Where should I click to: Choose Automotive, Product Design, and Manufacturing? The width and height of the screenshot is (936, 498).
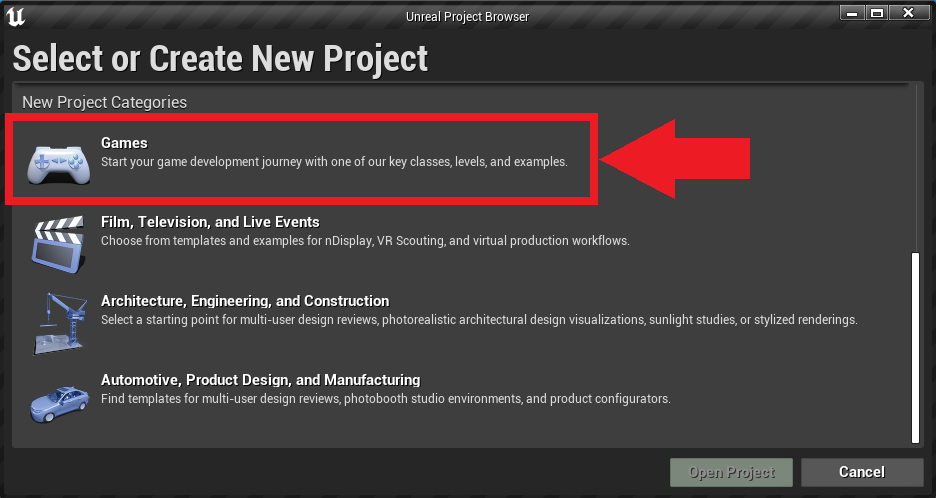tap(260, 380)
